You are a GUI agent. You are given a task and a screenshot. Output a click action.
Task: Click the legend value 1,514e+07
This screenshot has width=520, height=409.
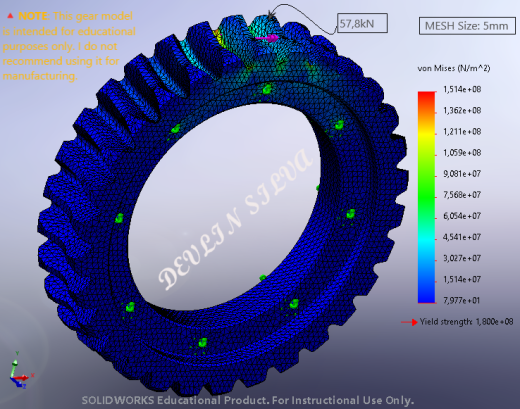point(462,279)
